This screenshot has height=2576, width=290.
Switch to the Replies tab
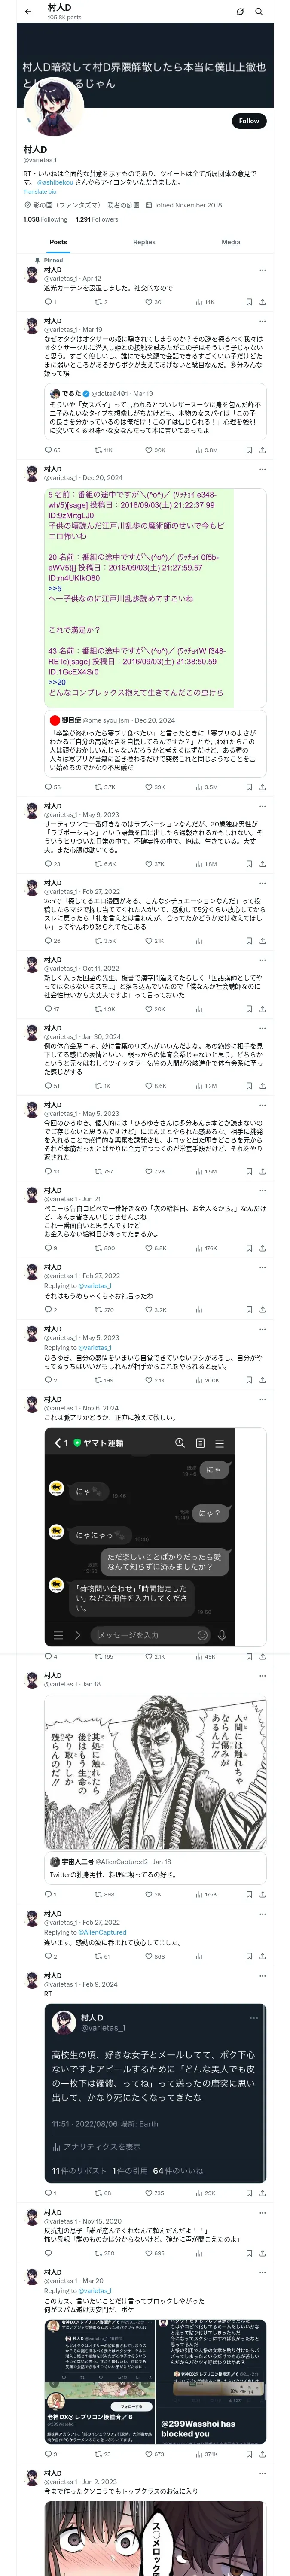click(144, 242)
